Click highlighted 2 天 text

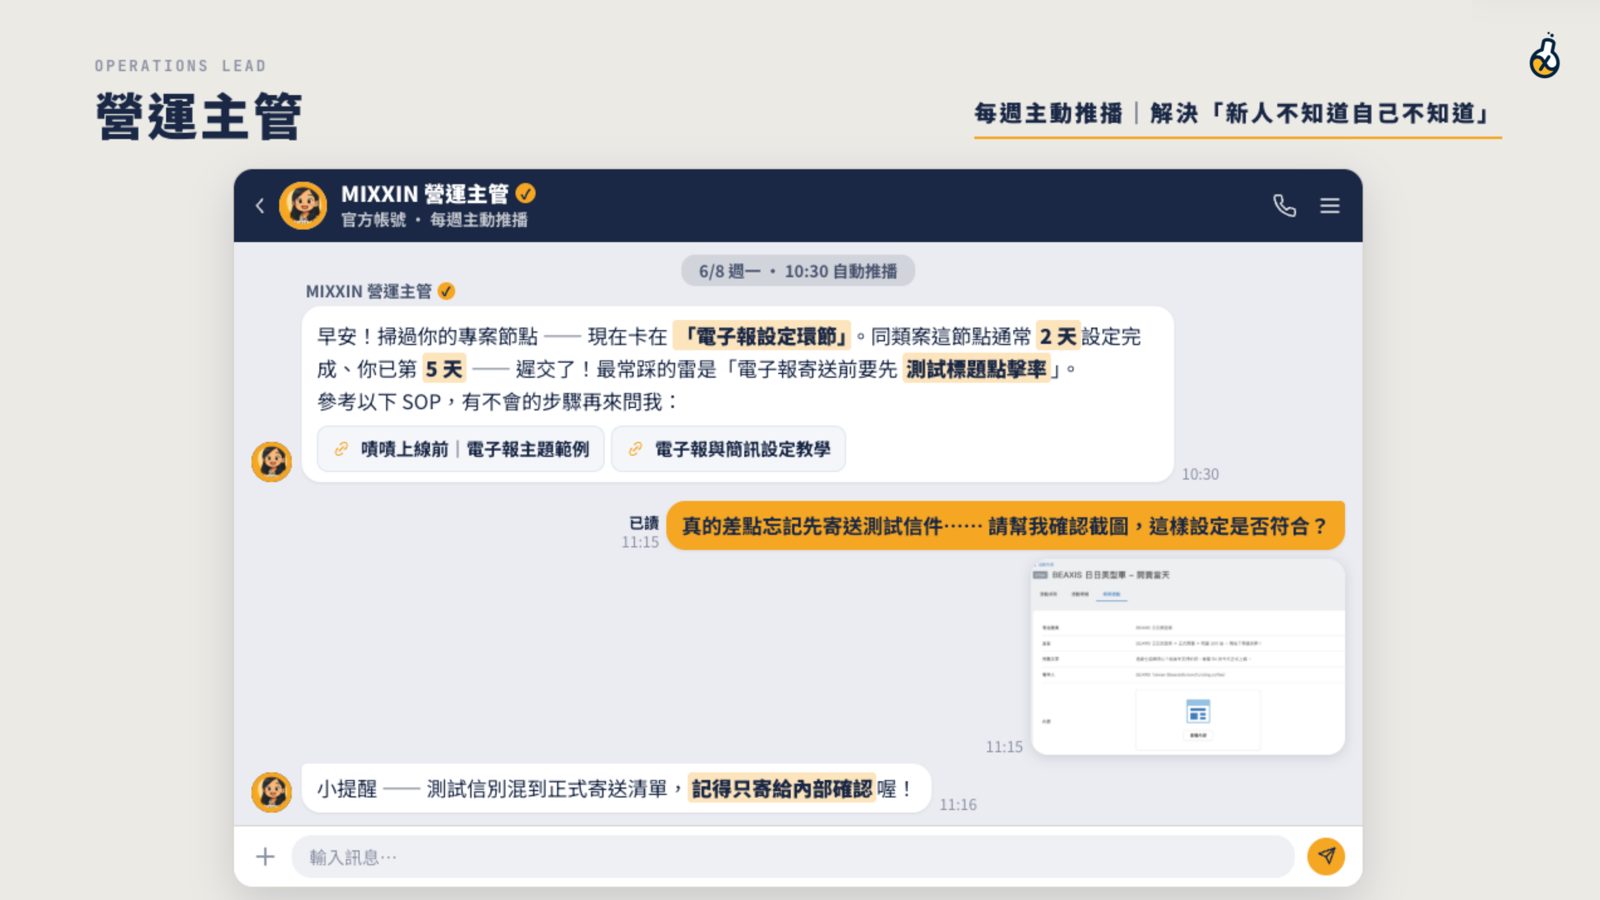(1058, 336)
